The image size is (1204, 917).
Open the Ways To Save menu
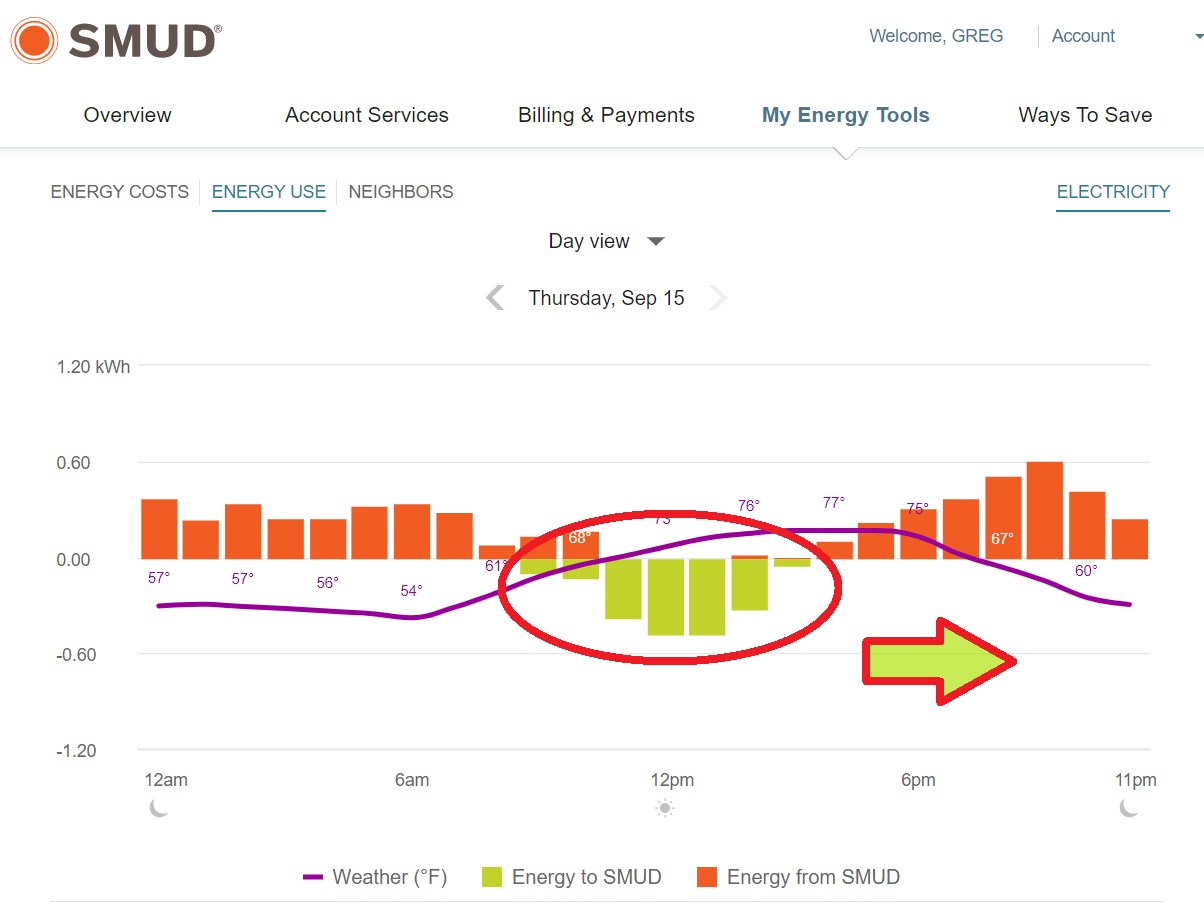tap(1085, 115)
